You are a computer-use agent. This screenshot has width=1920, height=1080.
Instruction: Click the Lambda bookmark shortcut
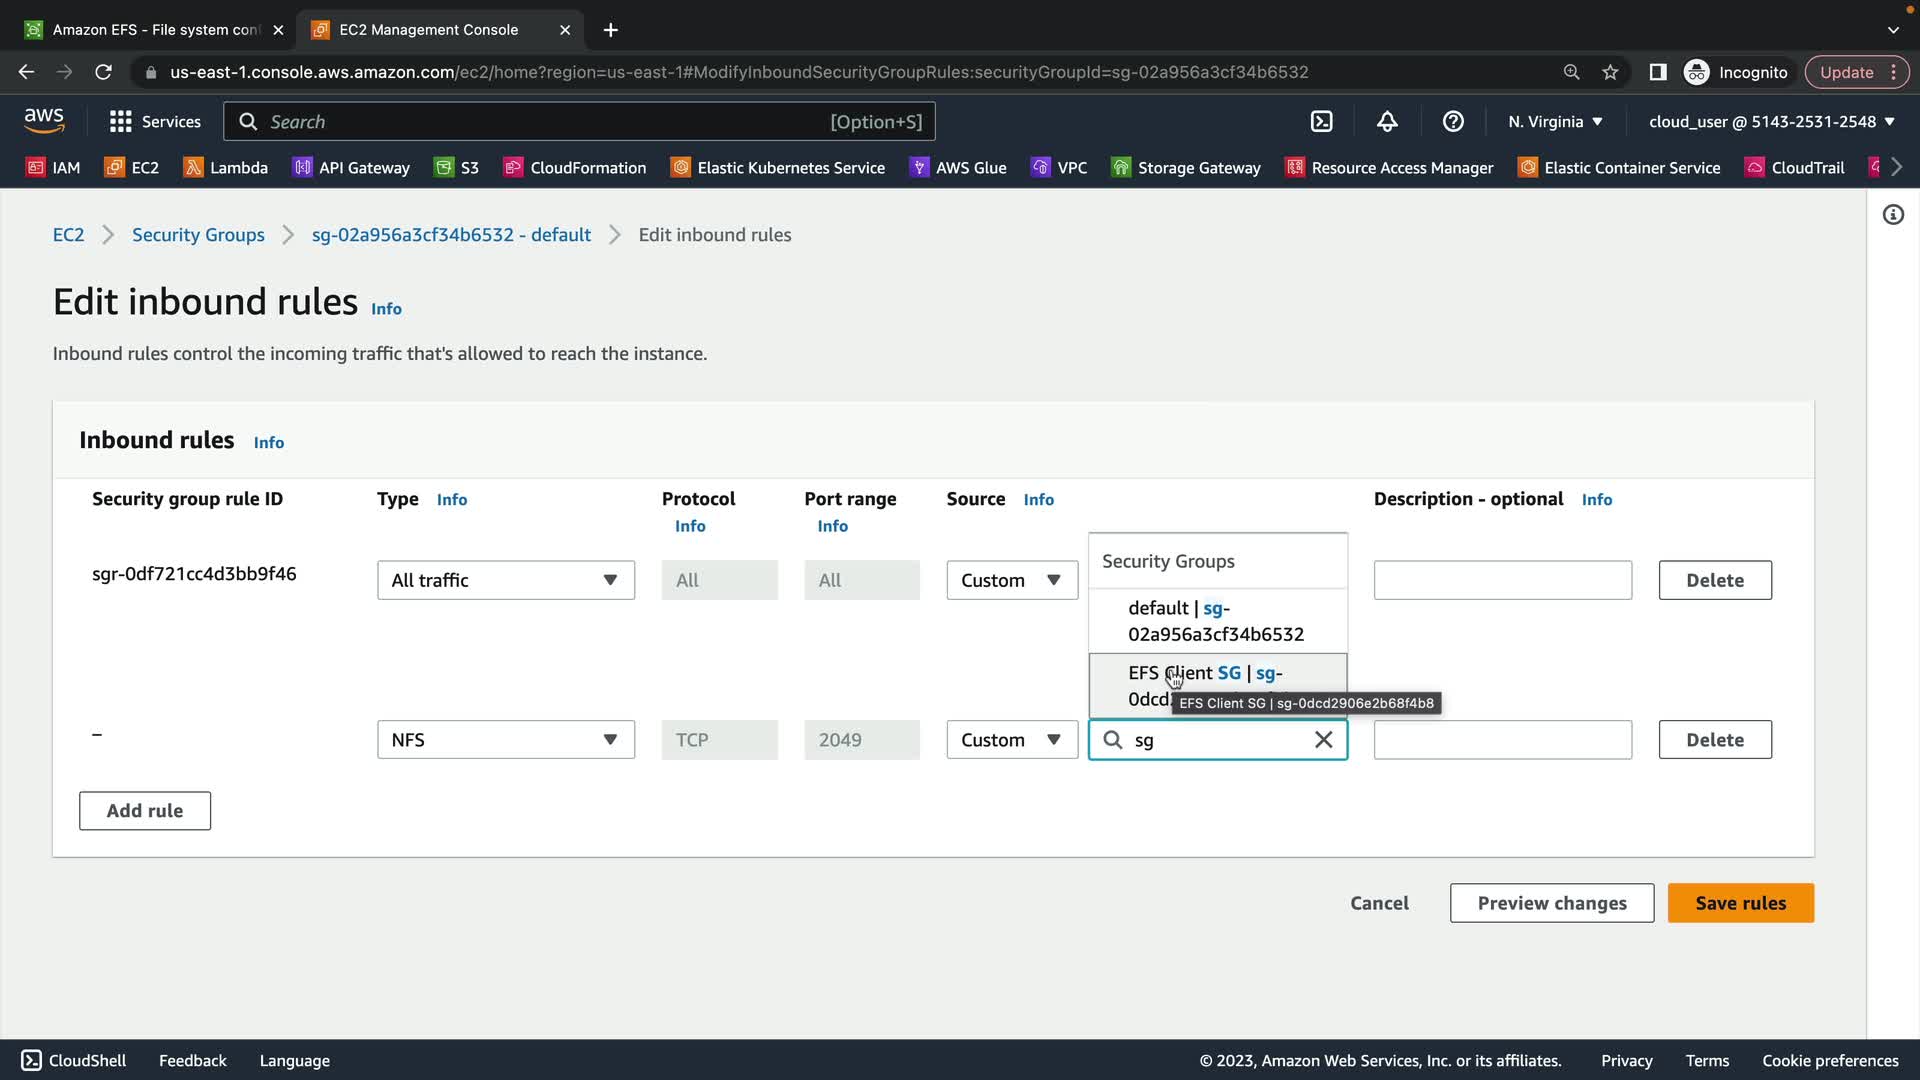tap(226, 167)
